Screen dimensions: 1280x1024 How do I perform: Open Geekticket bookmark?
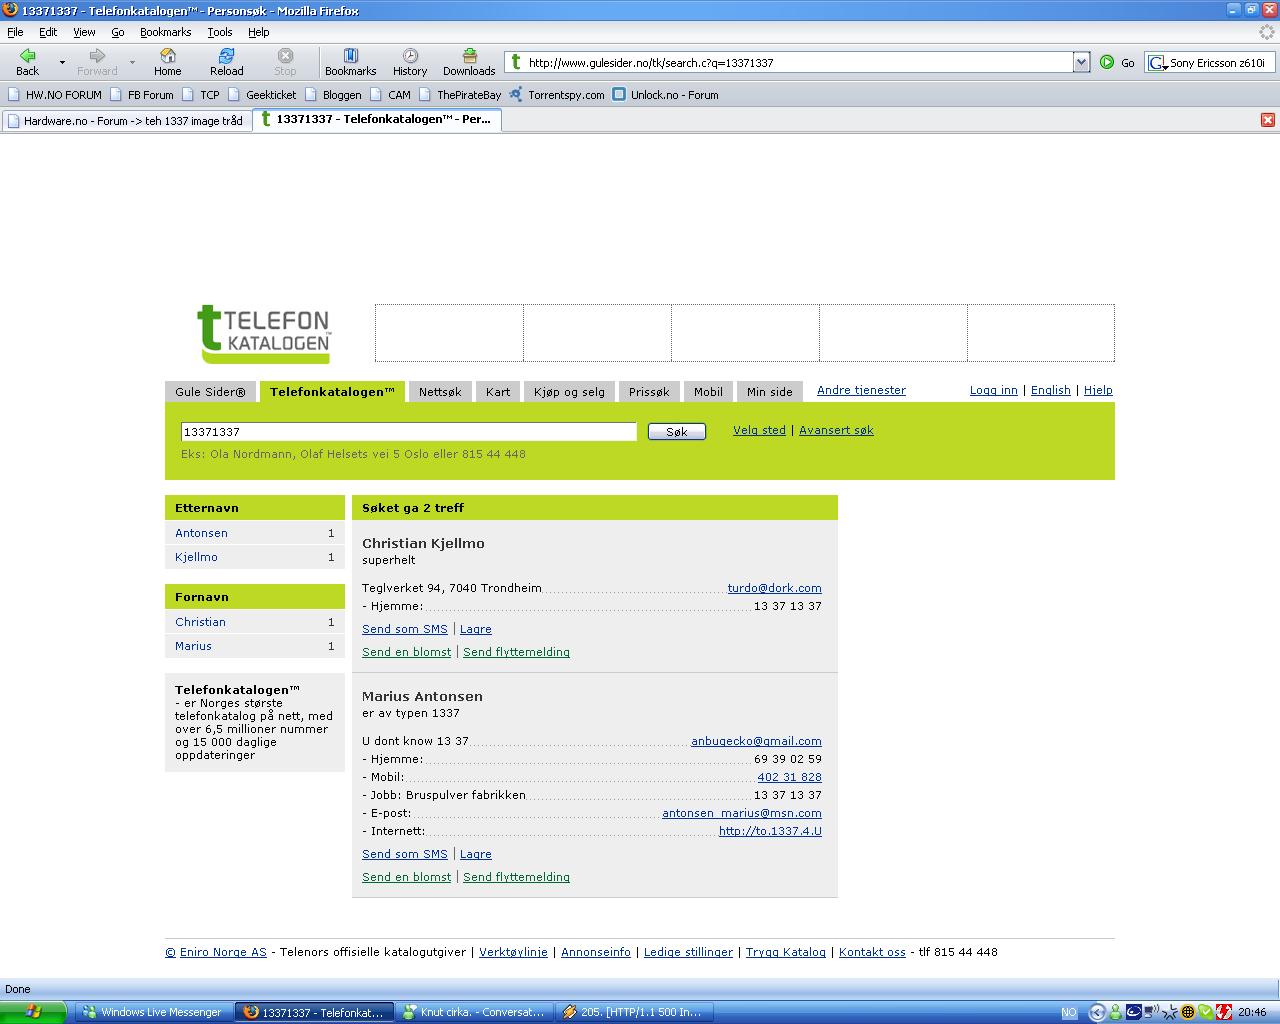(x=262, y=95)
